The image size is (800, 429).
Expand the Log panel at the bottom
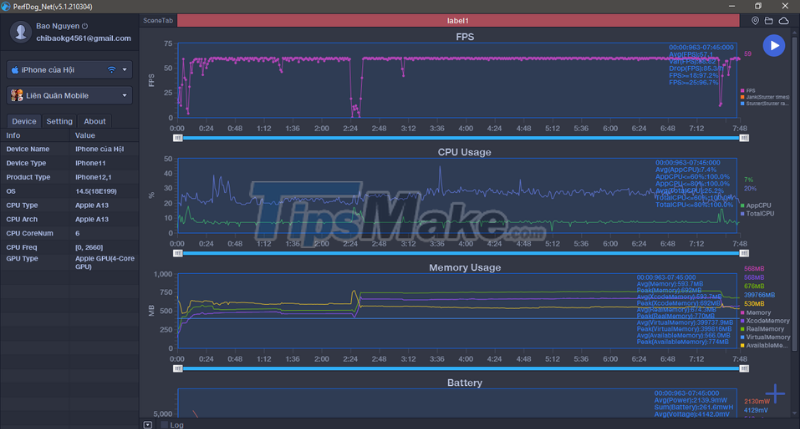pyautogui.click(x=149, y=424)
